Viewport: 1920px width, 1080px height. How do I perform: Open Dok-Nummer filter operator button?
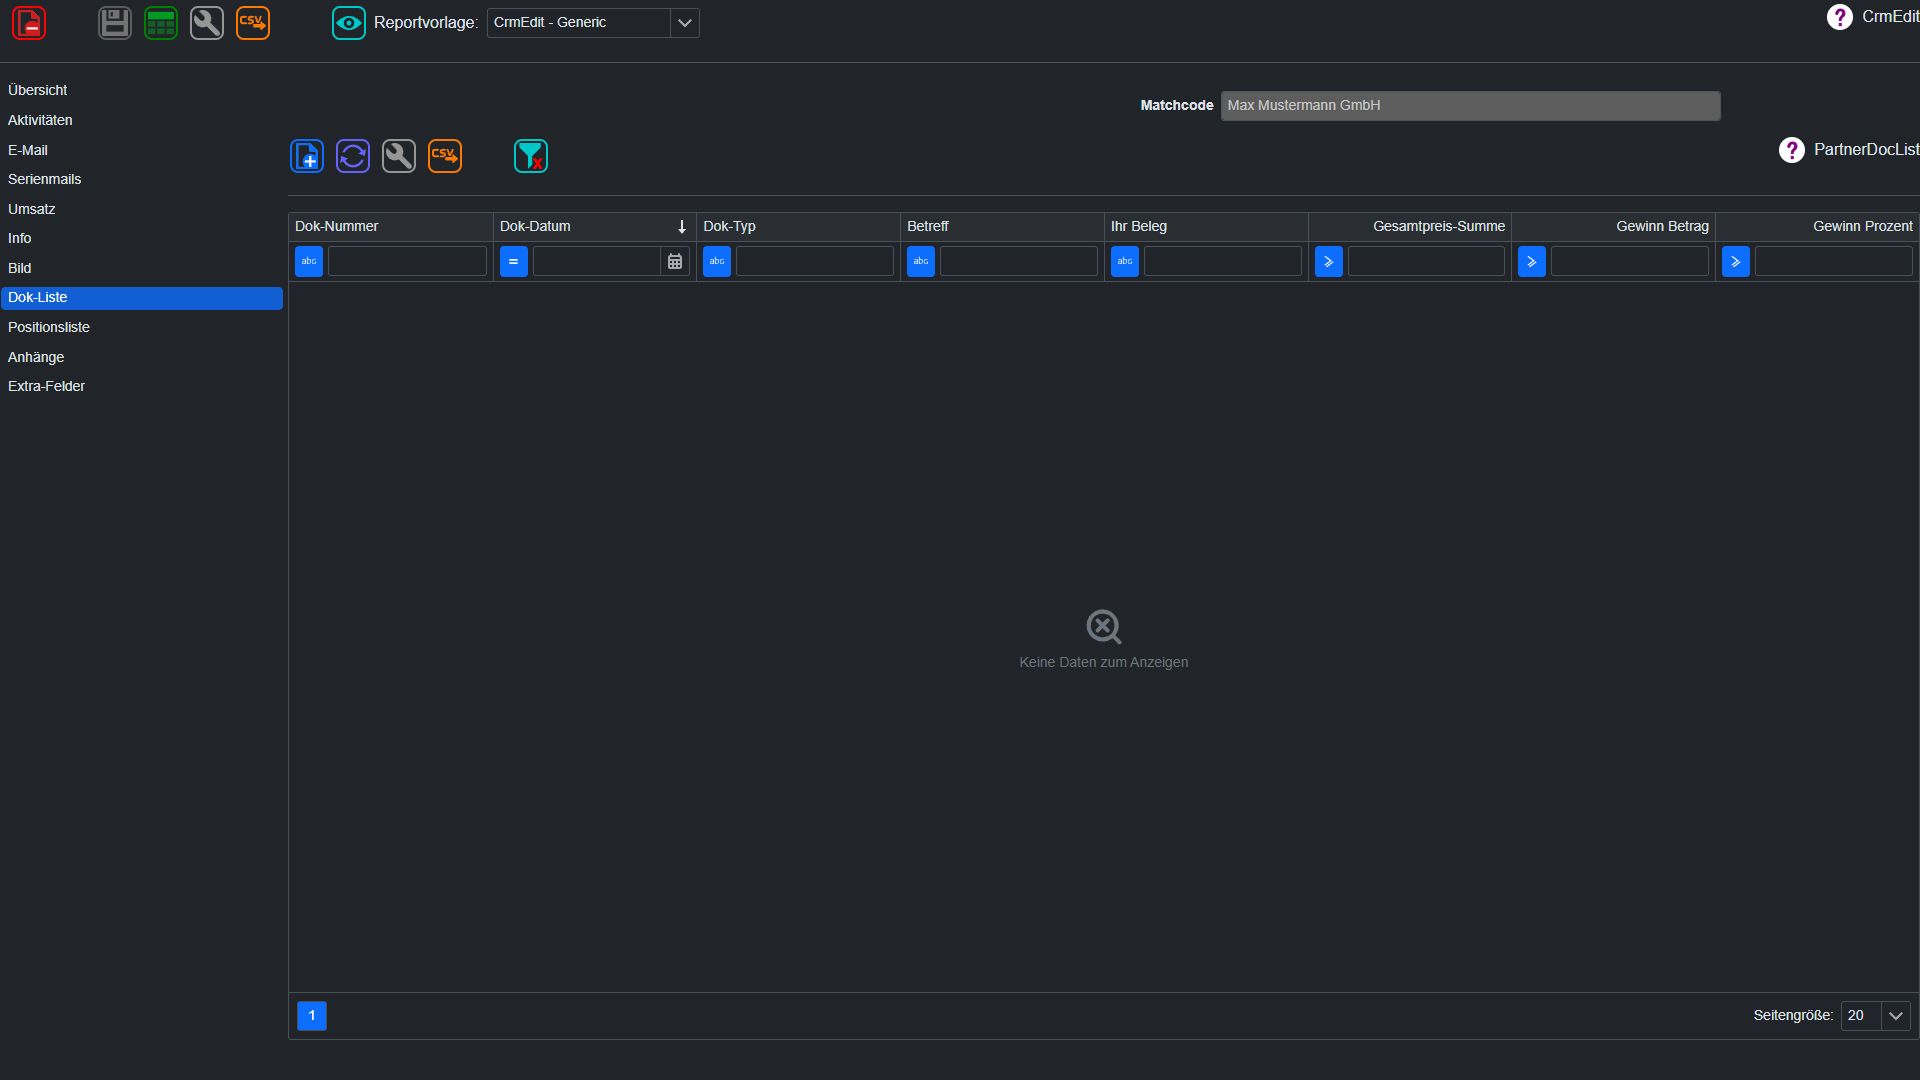click(309, 261)
